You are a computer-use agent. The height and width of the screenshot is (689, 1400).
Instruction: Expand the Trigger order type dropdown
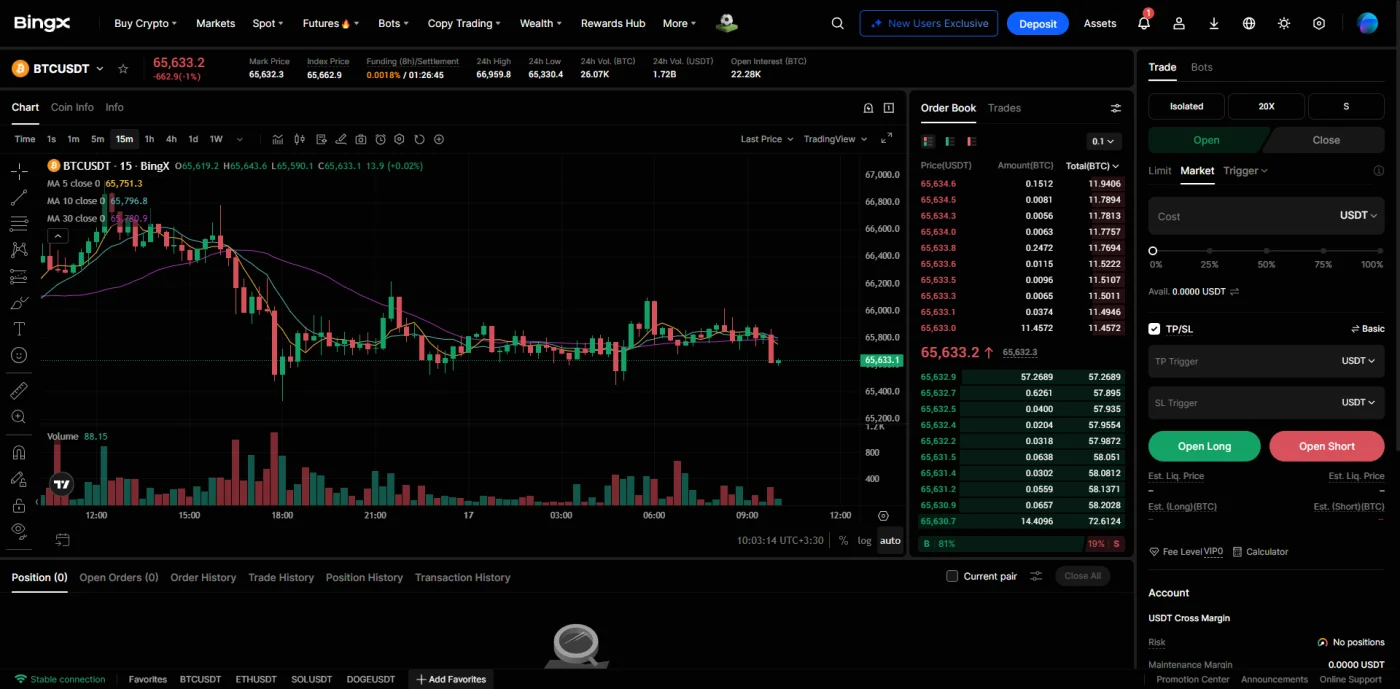pyautogui.click(x=1245, y=171)
